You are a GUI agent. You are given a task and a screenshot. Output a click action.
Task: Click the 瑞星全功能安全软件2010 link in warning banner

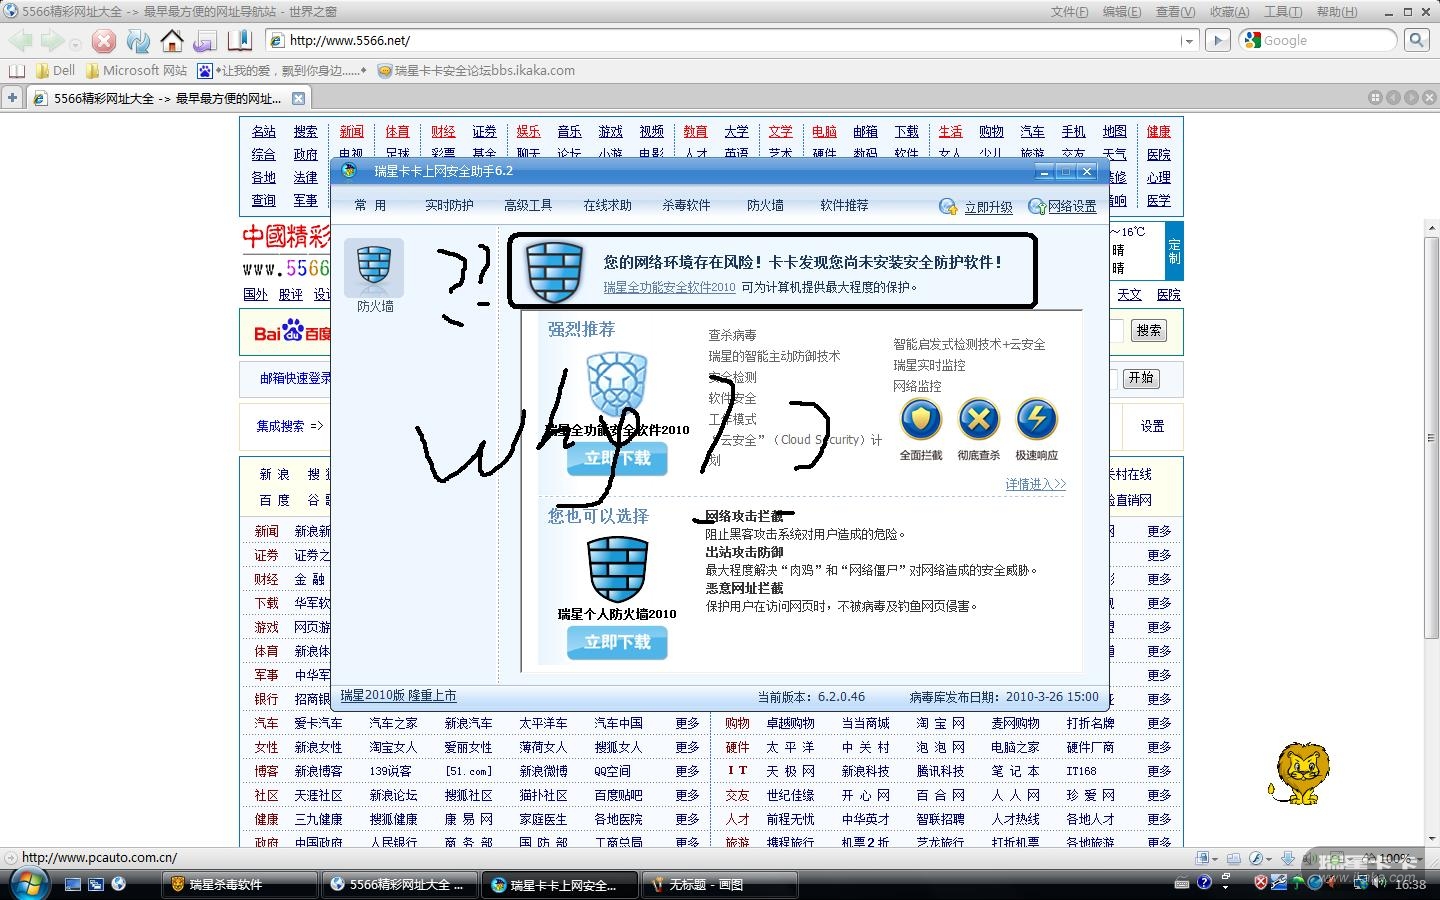point(669,287)
